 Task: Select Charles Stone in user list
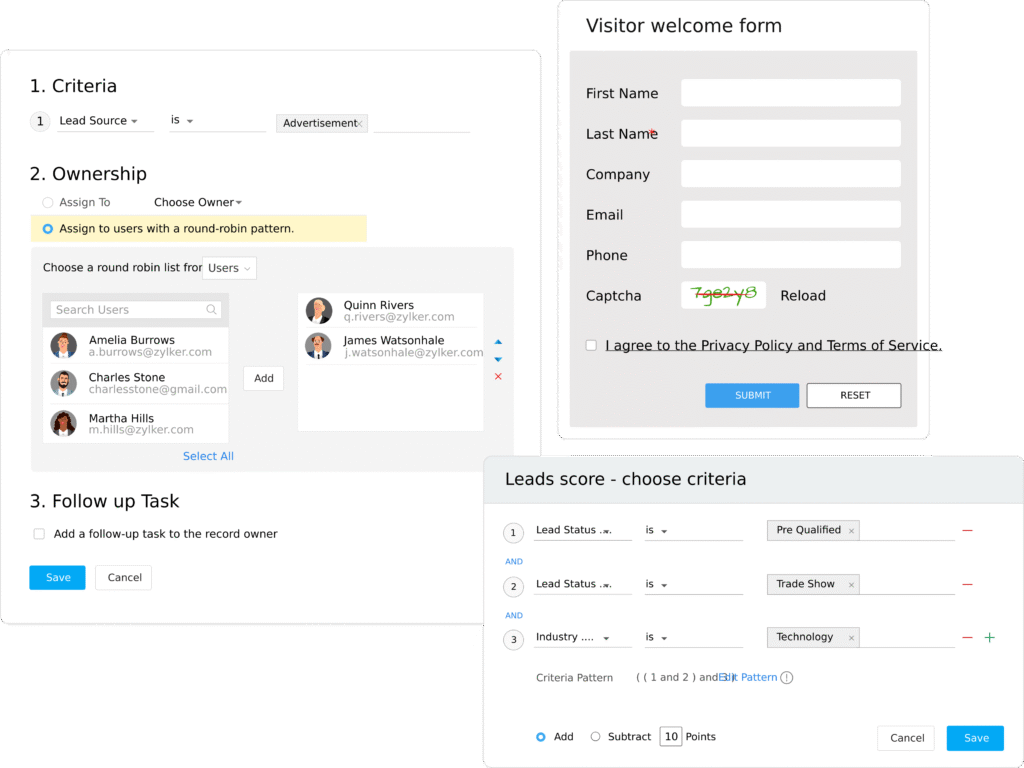(x=136, y=383)
